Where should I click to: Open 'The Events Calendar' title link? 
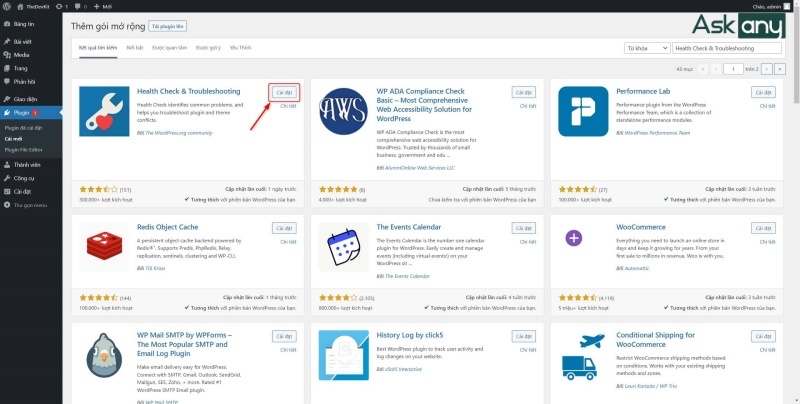point(409,227)
